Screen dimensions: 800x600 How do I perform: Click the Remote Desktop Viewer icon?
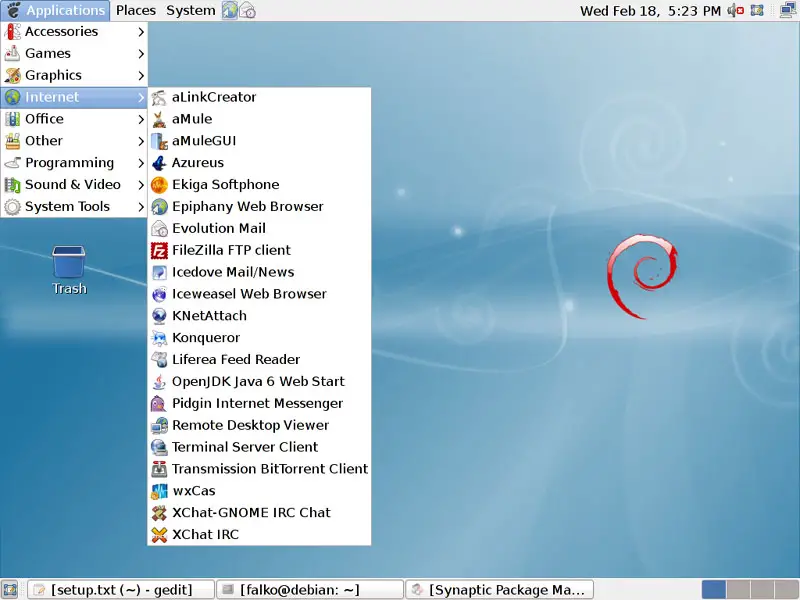(159, 426)
